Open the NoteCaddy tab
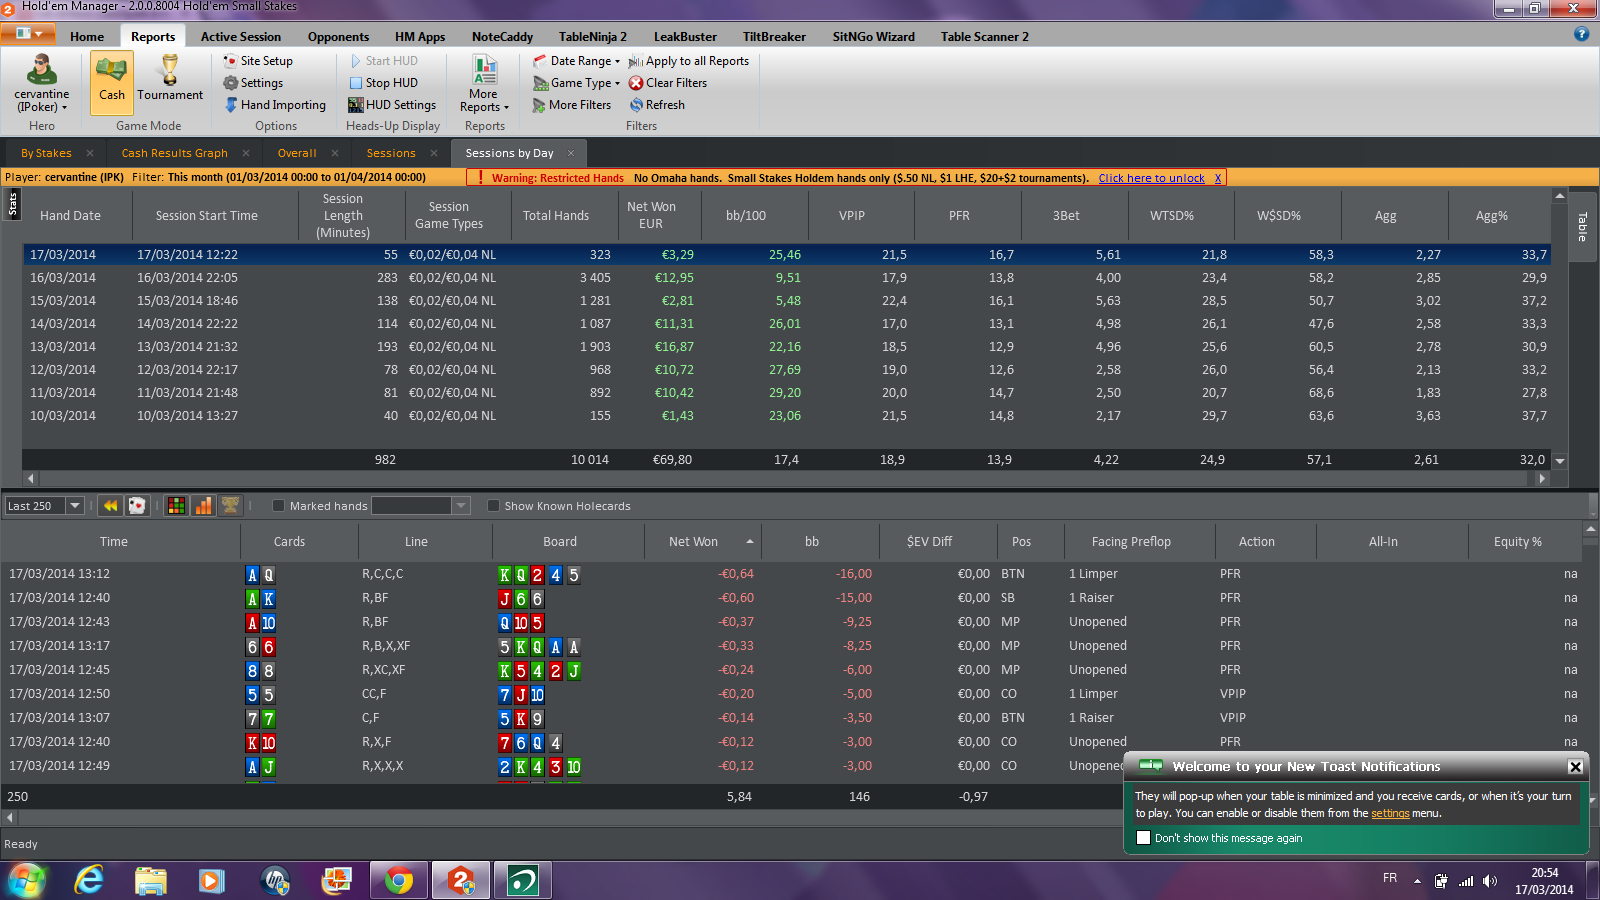The height and width of the screenshot is (900, 1600). [x=502, y=37]
